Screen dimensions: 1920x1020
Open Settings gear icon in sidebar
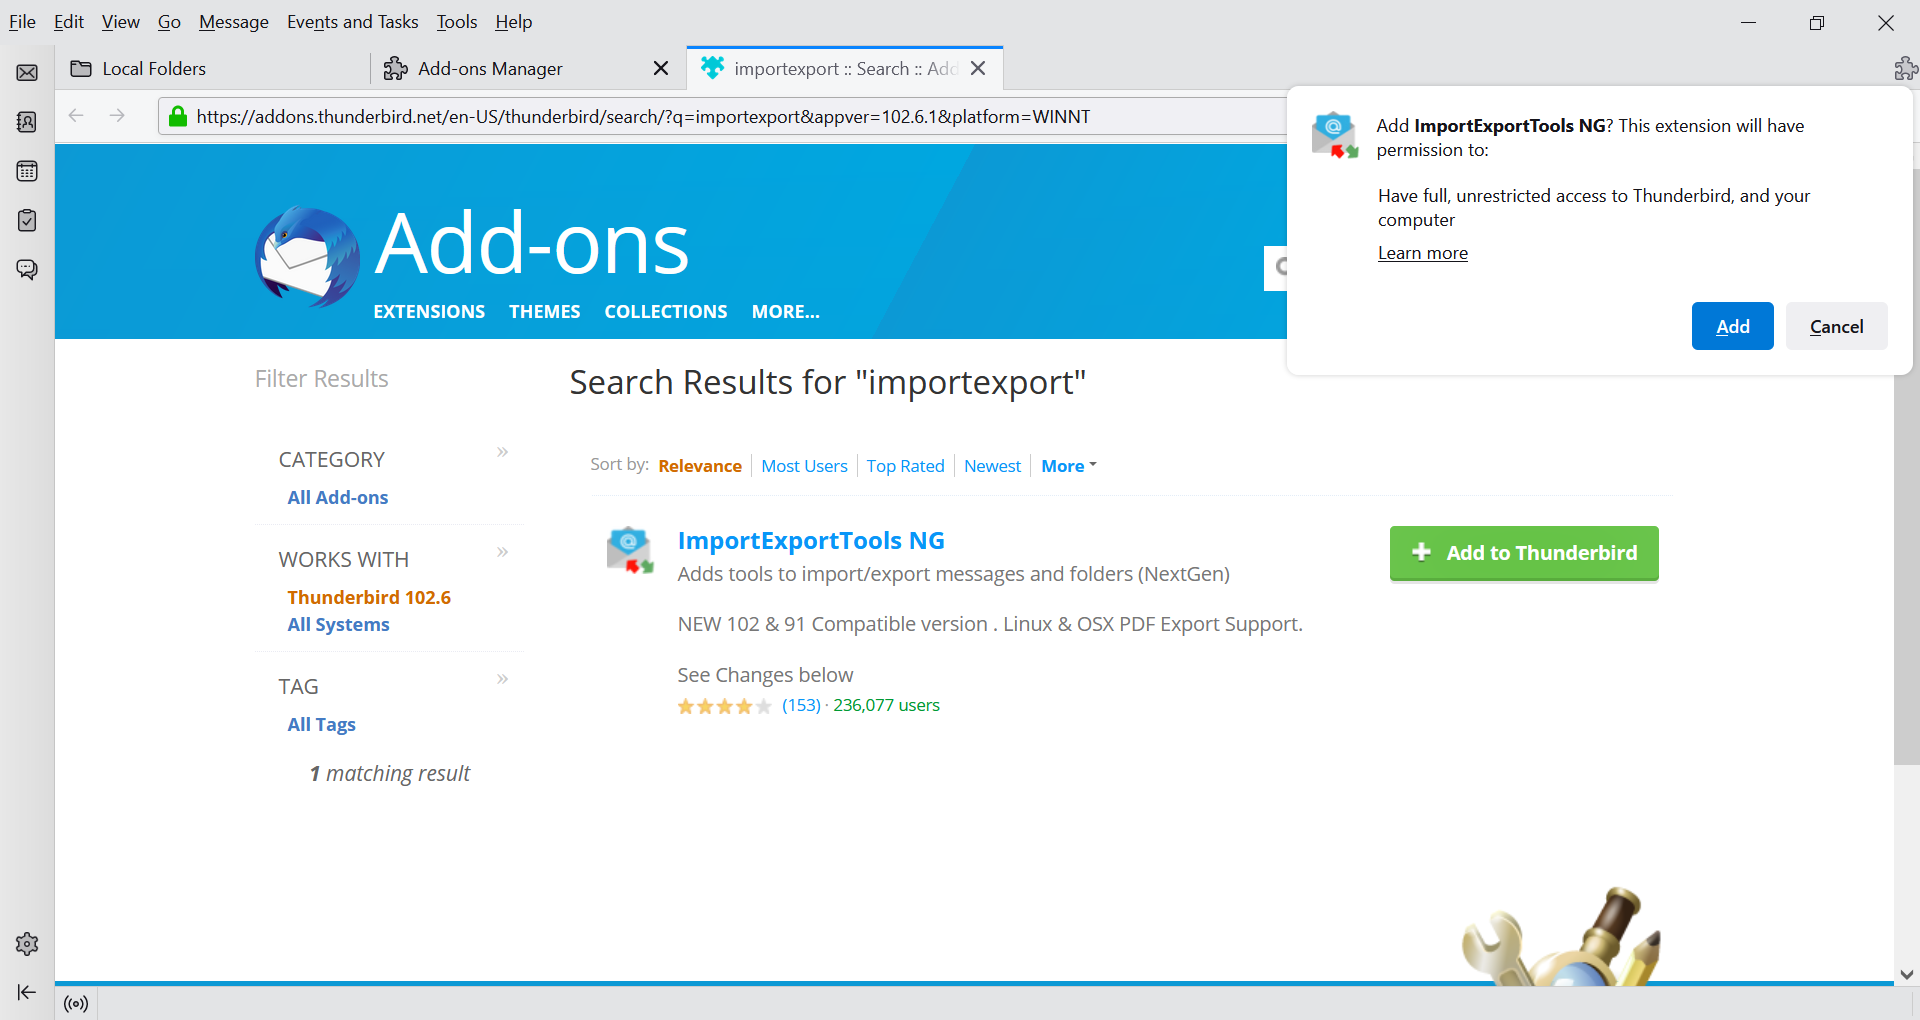pyautogui.click(x=27, y=944)
